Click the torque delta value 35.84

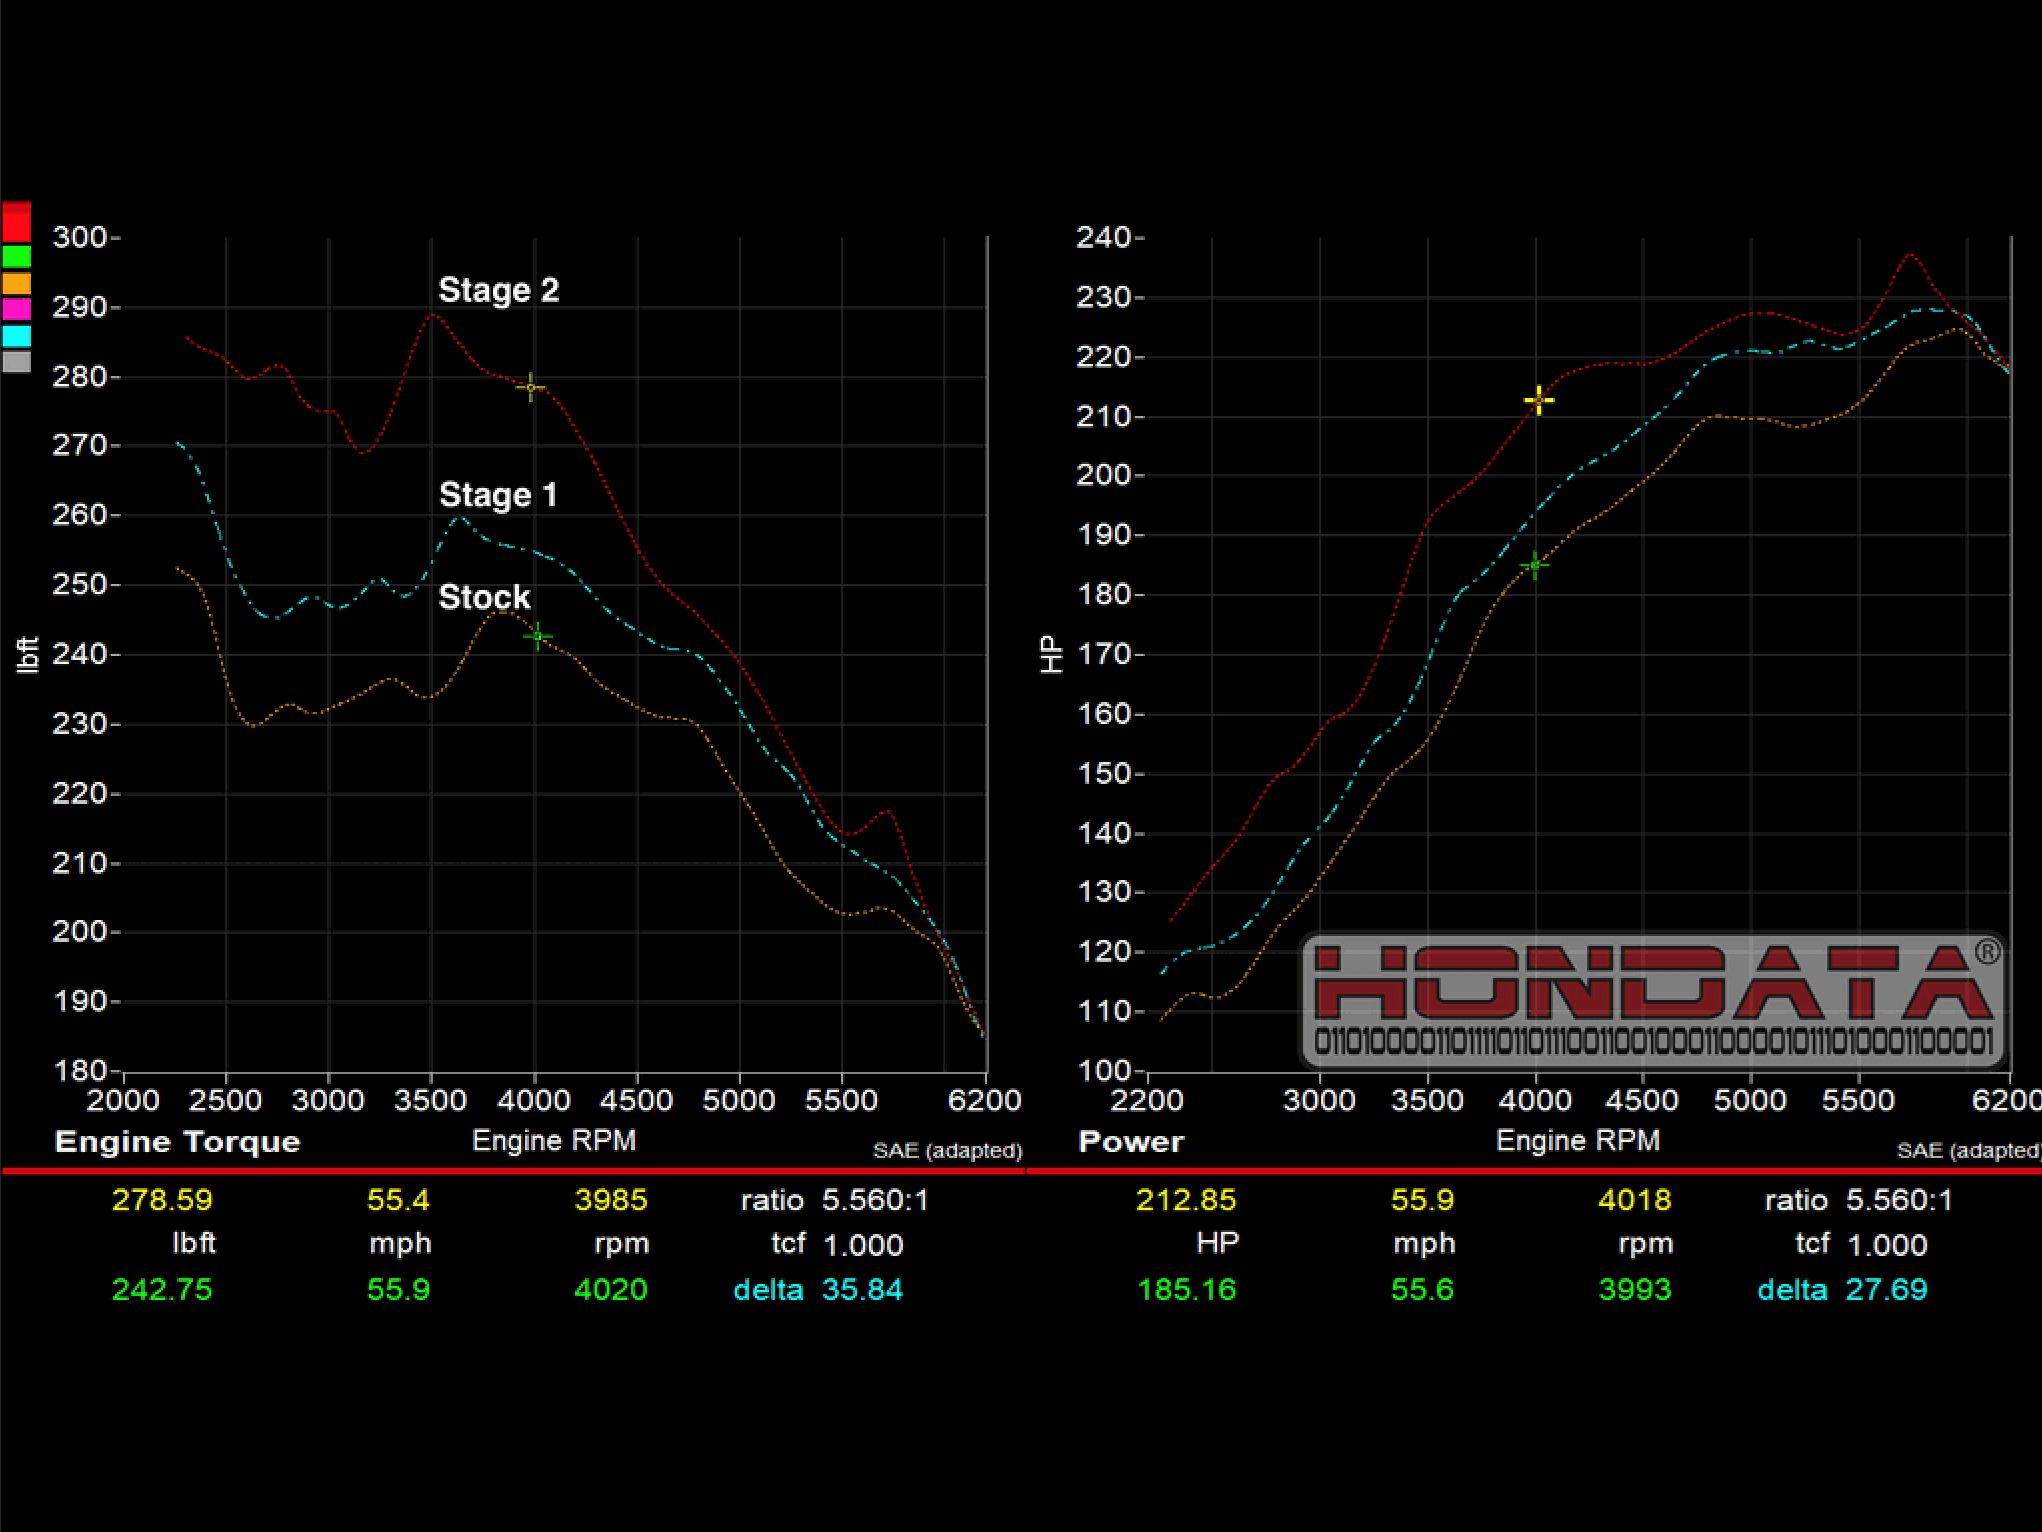(862, 1290)
